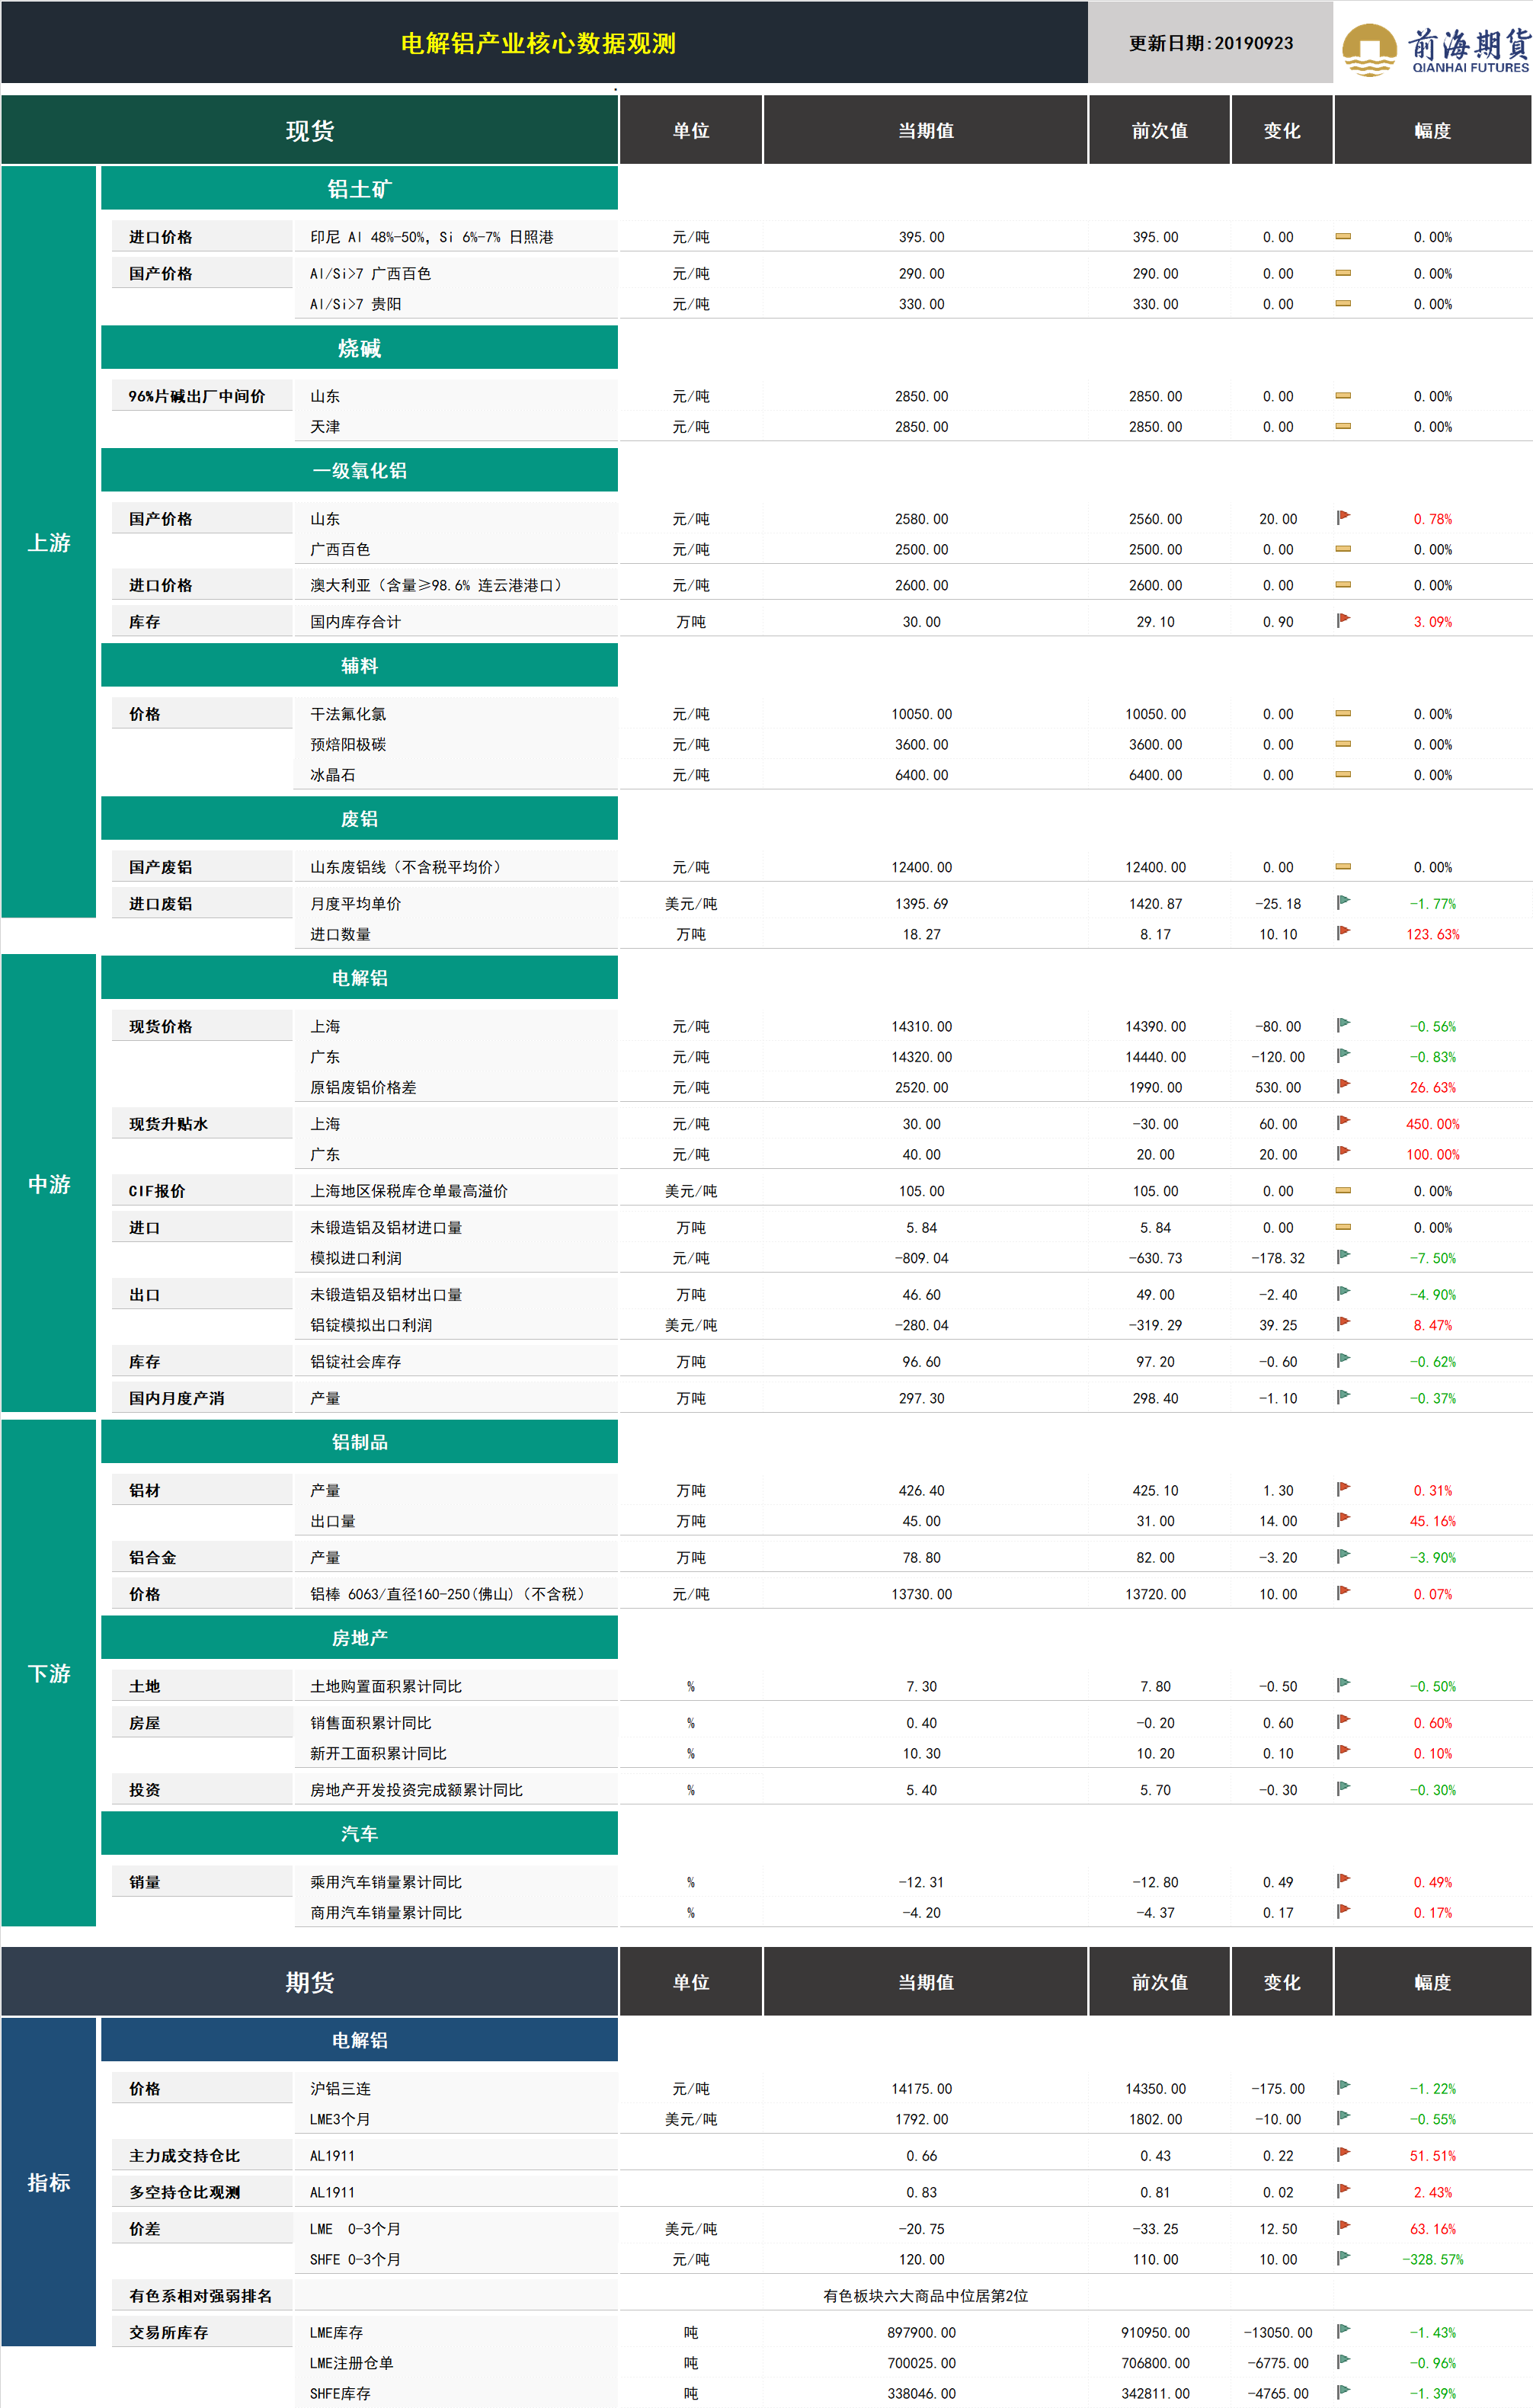Click the 14310.00 上海 spot price value

coord(922,1026)
